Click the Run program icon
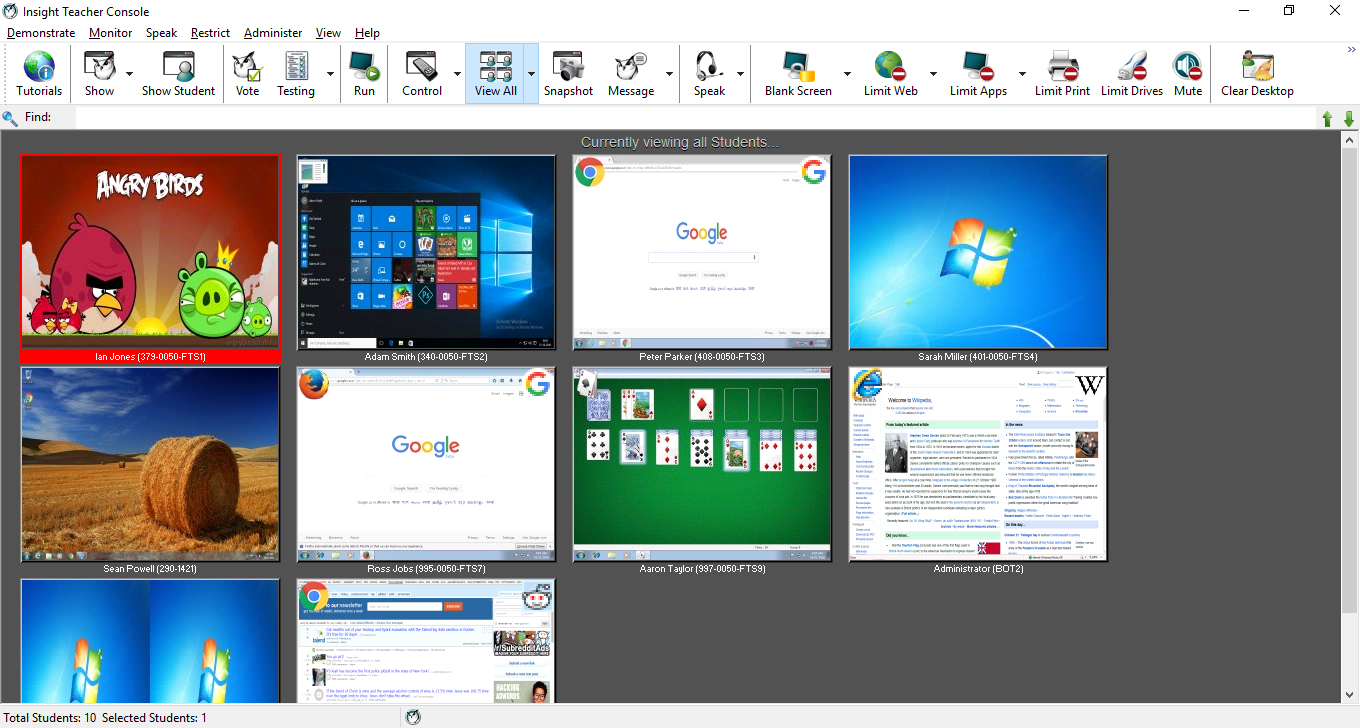 364,74
